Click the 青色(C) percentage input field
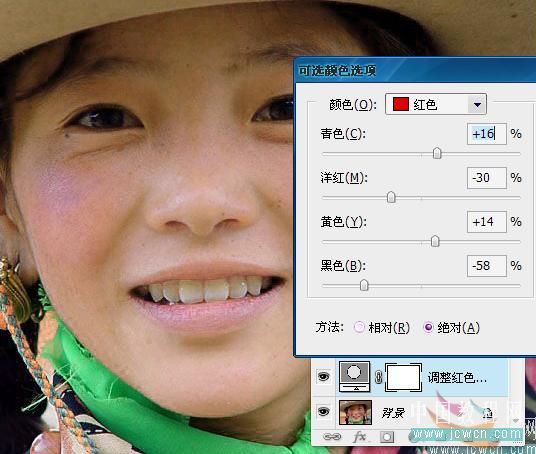This screenshot has width=536, height=454. [x=486, y=134]
